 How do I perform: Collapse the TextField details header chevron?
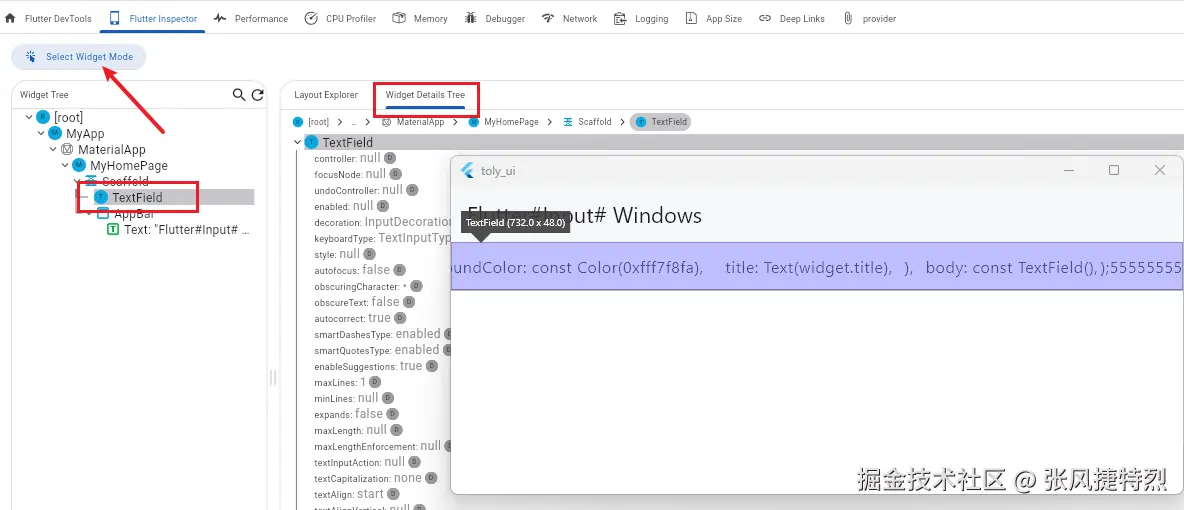coord(298,142)
